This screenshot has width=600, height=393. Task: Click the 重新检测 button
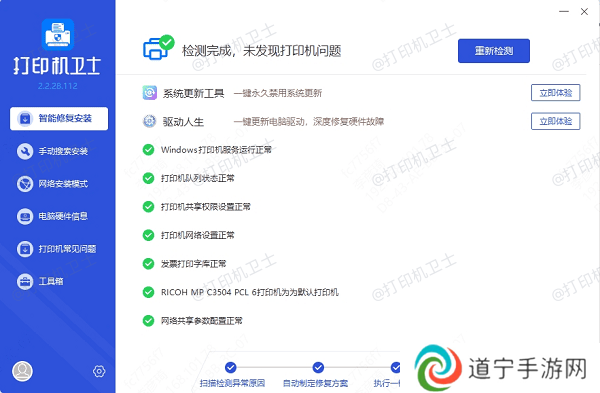pos(494,51)
